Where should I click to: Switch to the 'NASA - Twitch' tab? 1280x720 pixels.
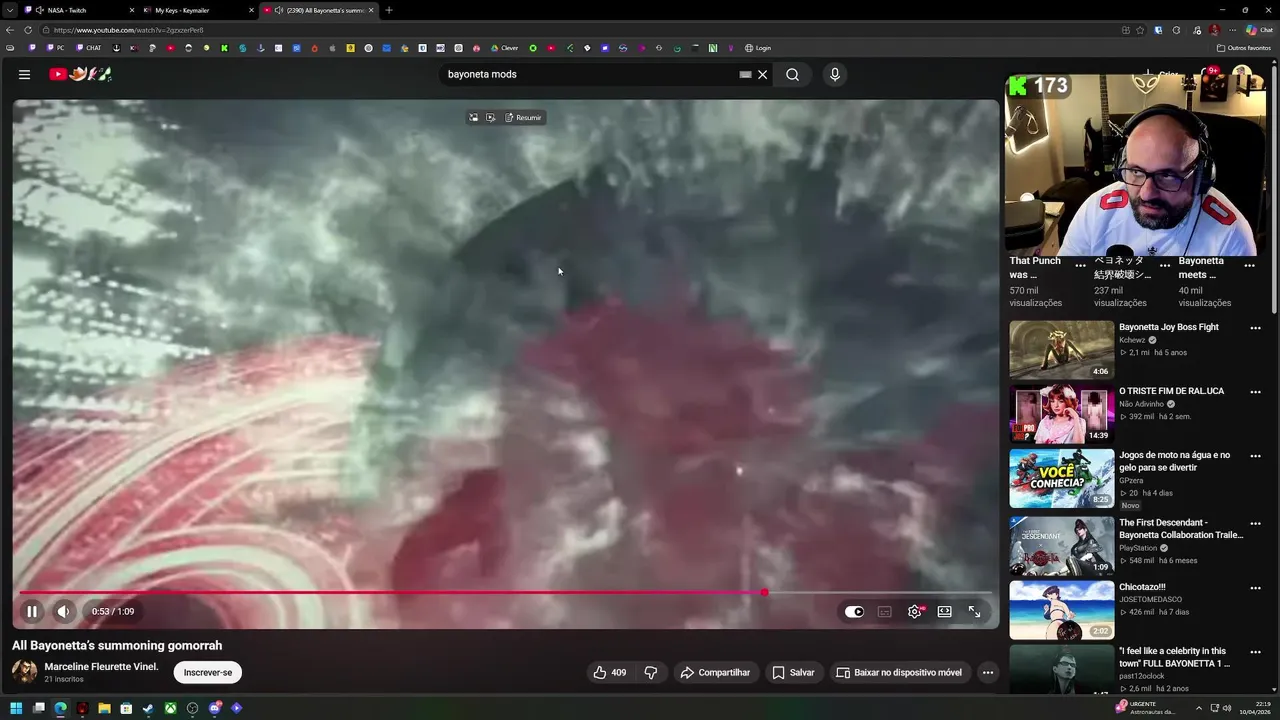pos(80,10)
